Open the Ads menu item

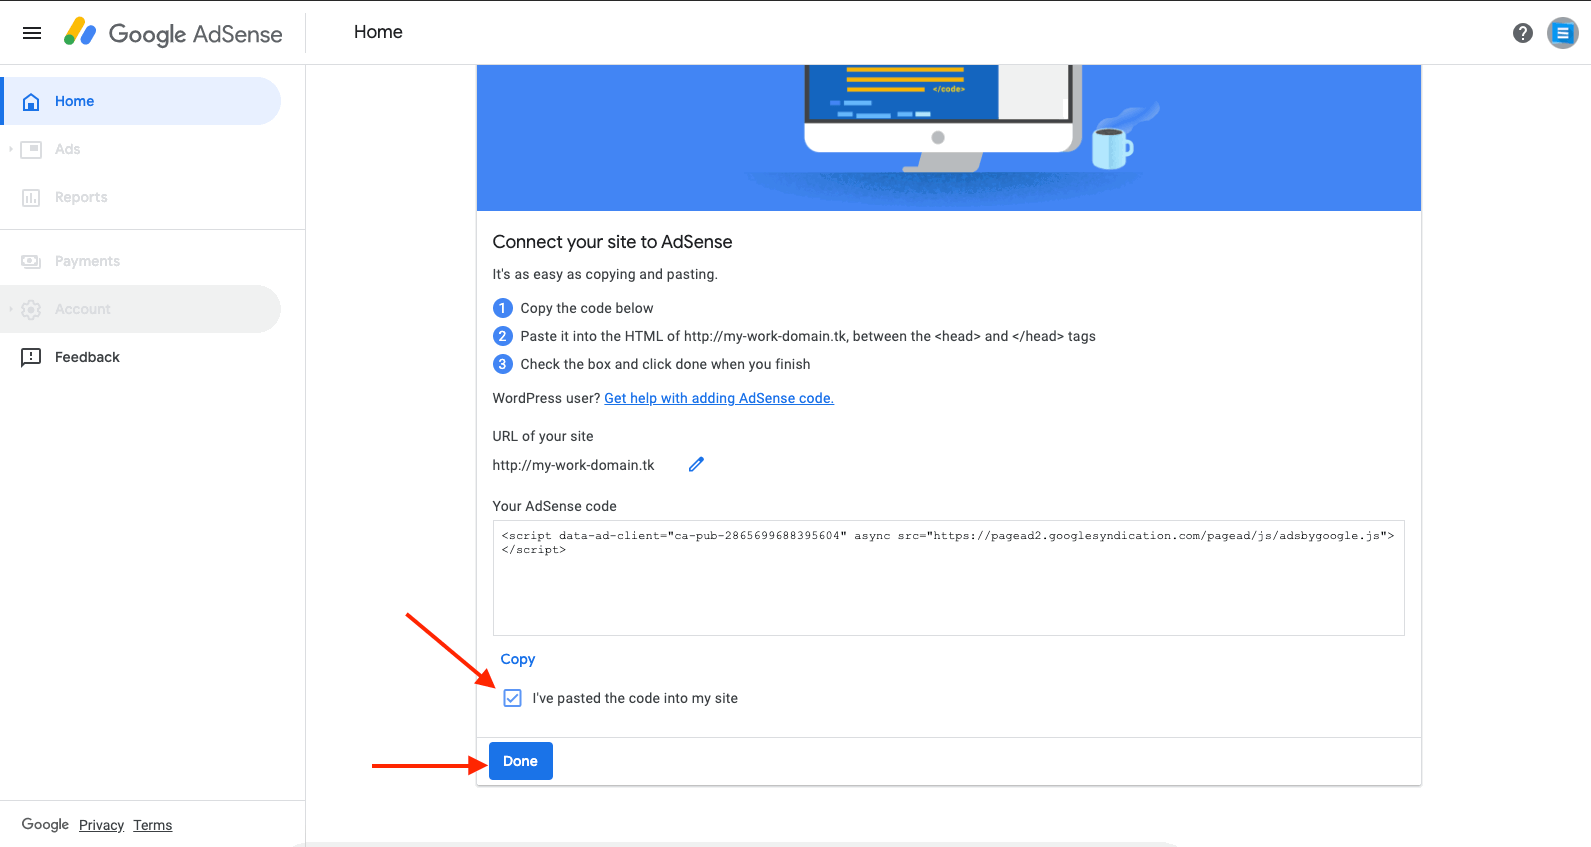pos(142,149)
